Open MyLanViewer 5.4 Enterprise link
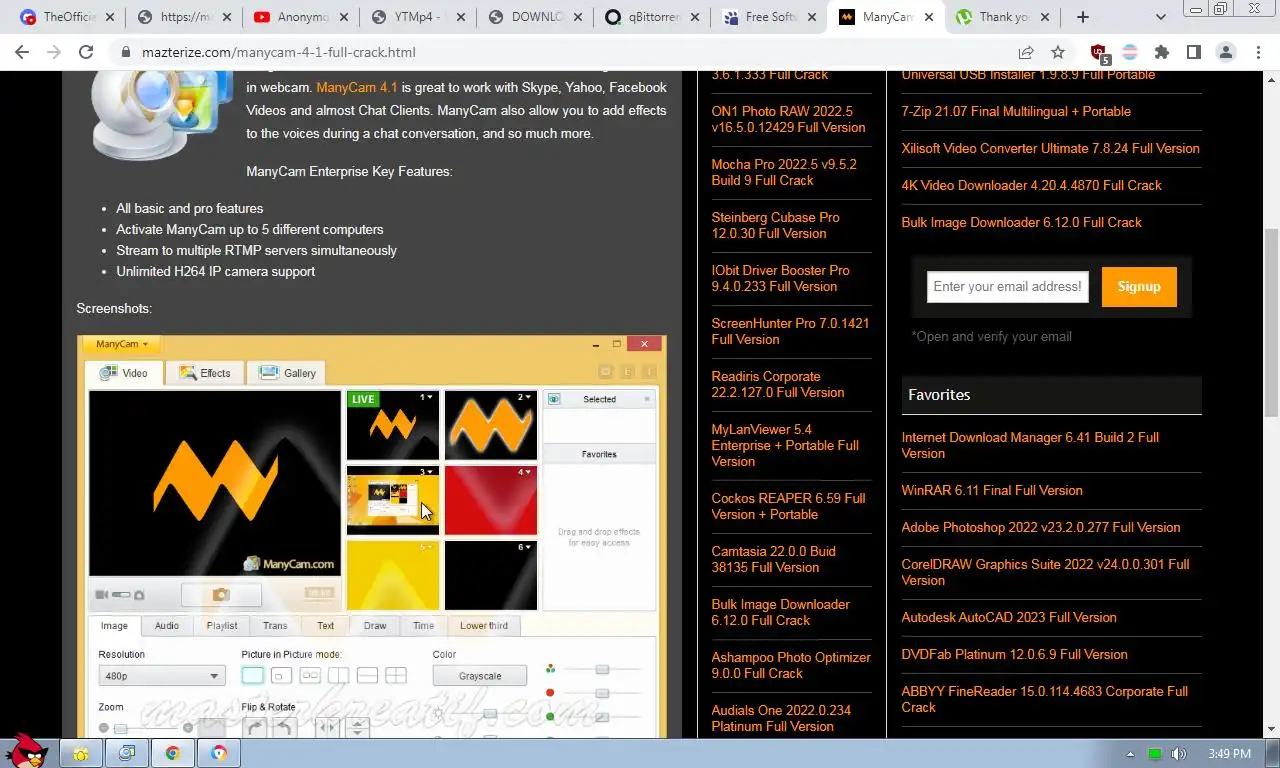 click(x=785, y=445)
